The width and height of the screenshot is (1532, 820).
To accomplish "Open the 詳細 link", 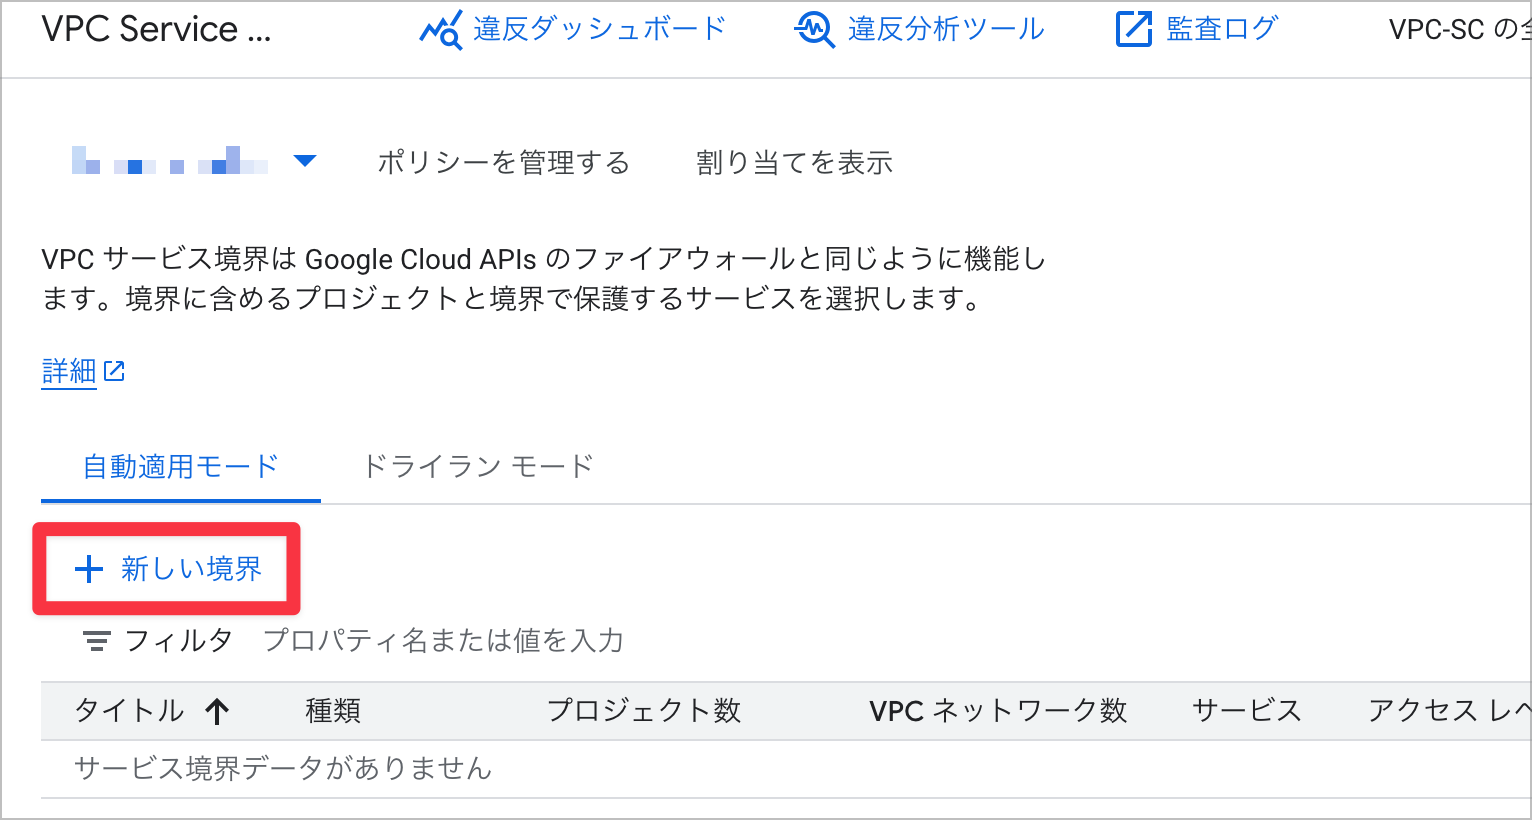I will pyautogui.click(x=69, y=371).
